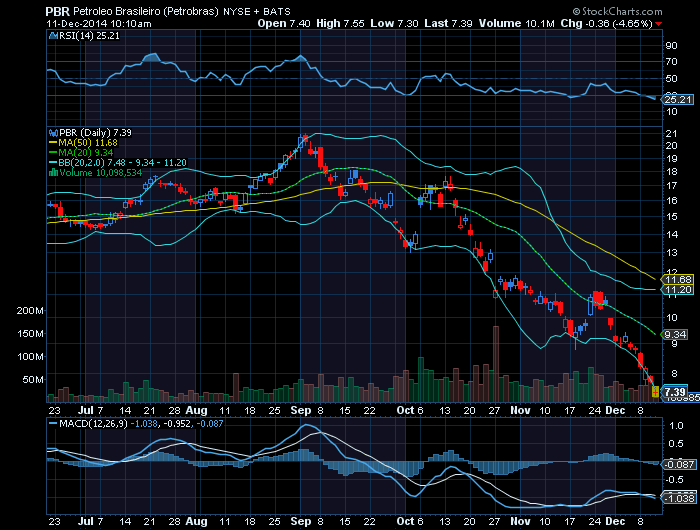This screenshot has width=700, height=530.
Task: Click the 50M volume axis label
Action: [x=33, y=380]
